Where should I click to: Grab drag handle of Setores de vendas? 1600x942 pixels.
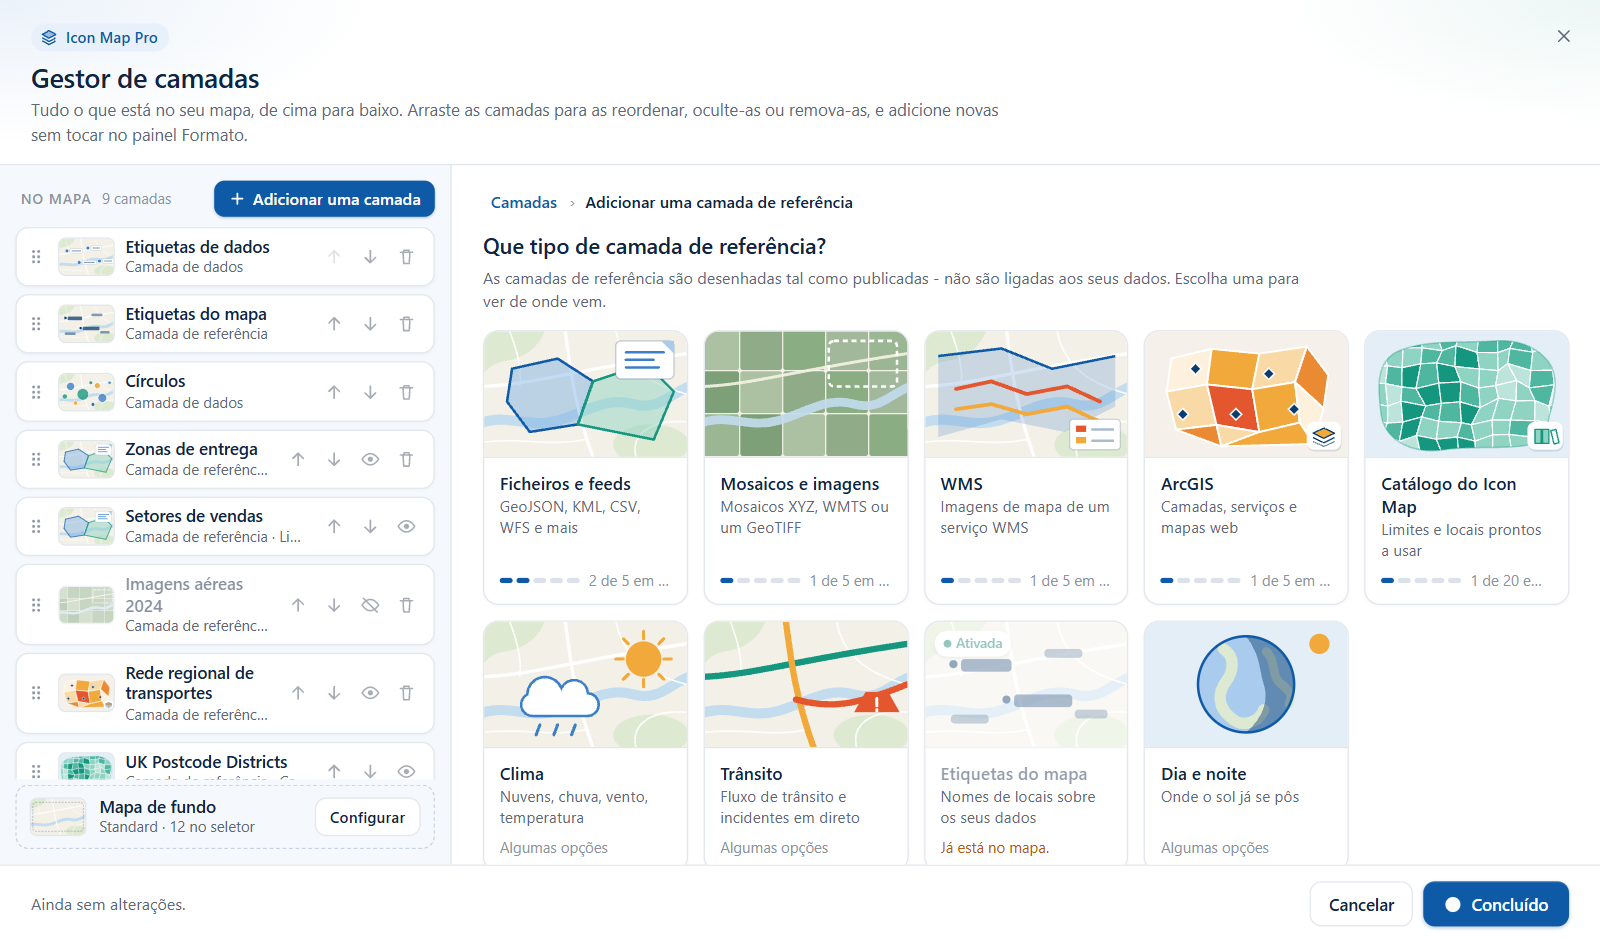coord(36,526)
